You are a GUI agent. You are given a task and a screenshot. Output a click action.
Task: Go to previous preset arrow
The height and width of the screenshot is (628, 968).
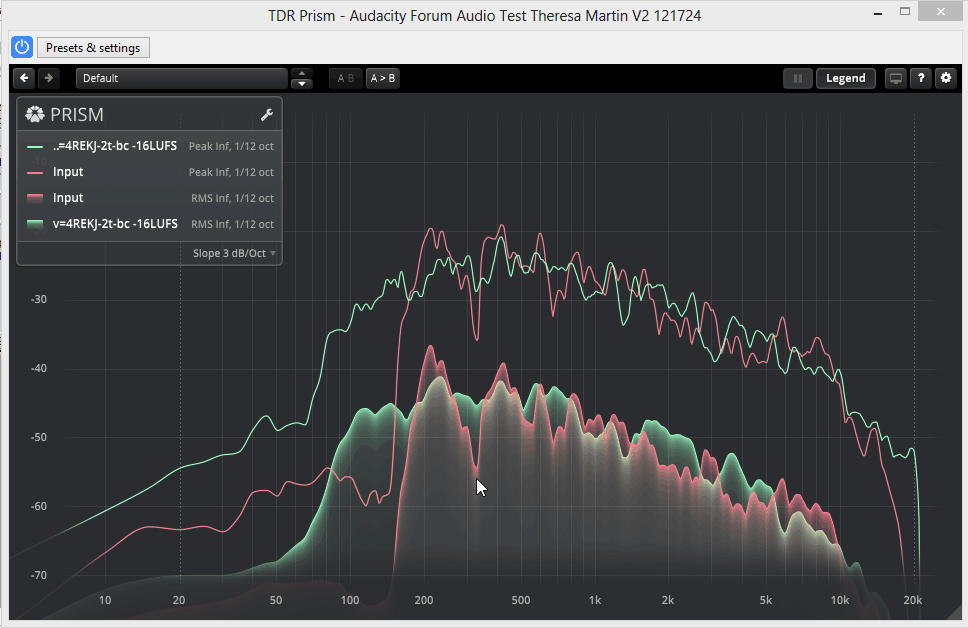(x=24, y=78)
